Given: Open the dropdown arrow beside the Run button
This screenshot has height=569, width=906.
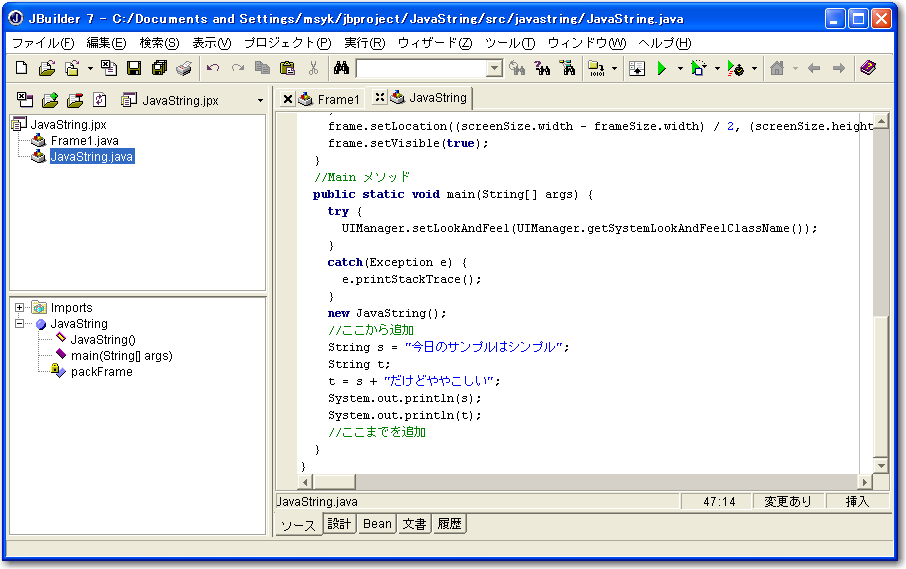Looking at the screenshot, I should [679, 69].
